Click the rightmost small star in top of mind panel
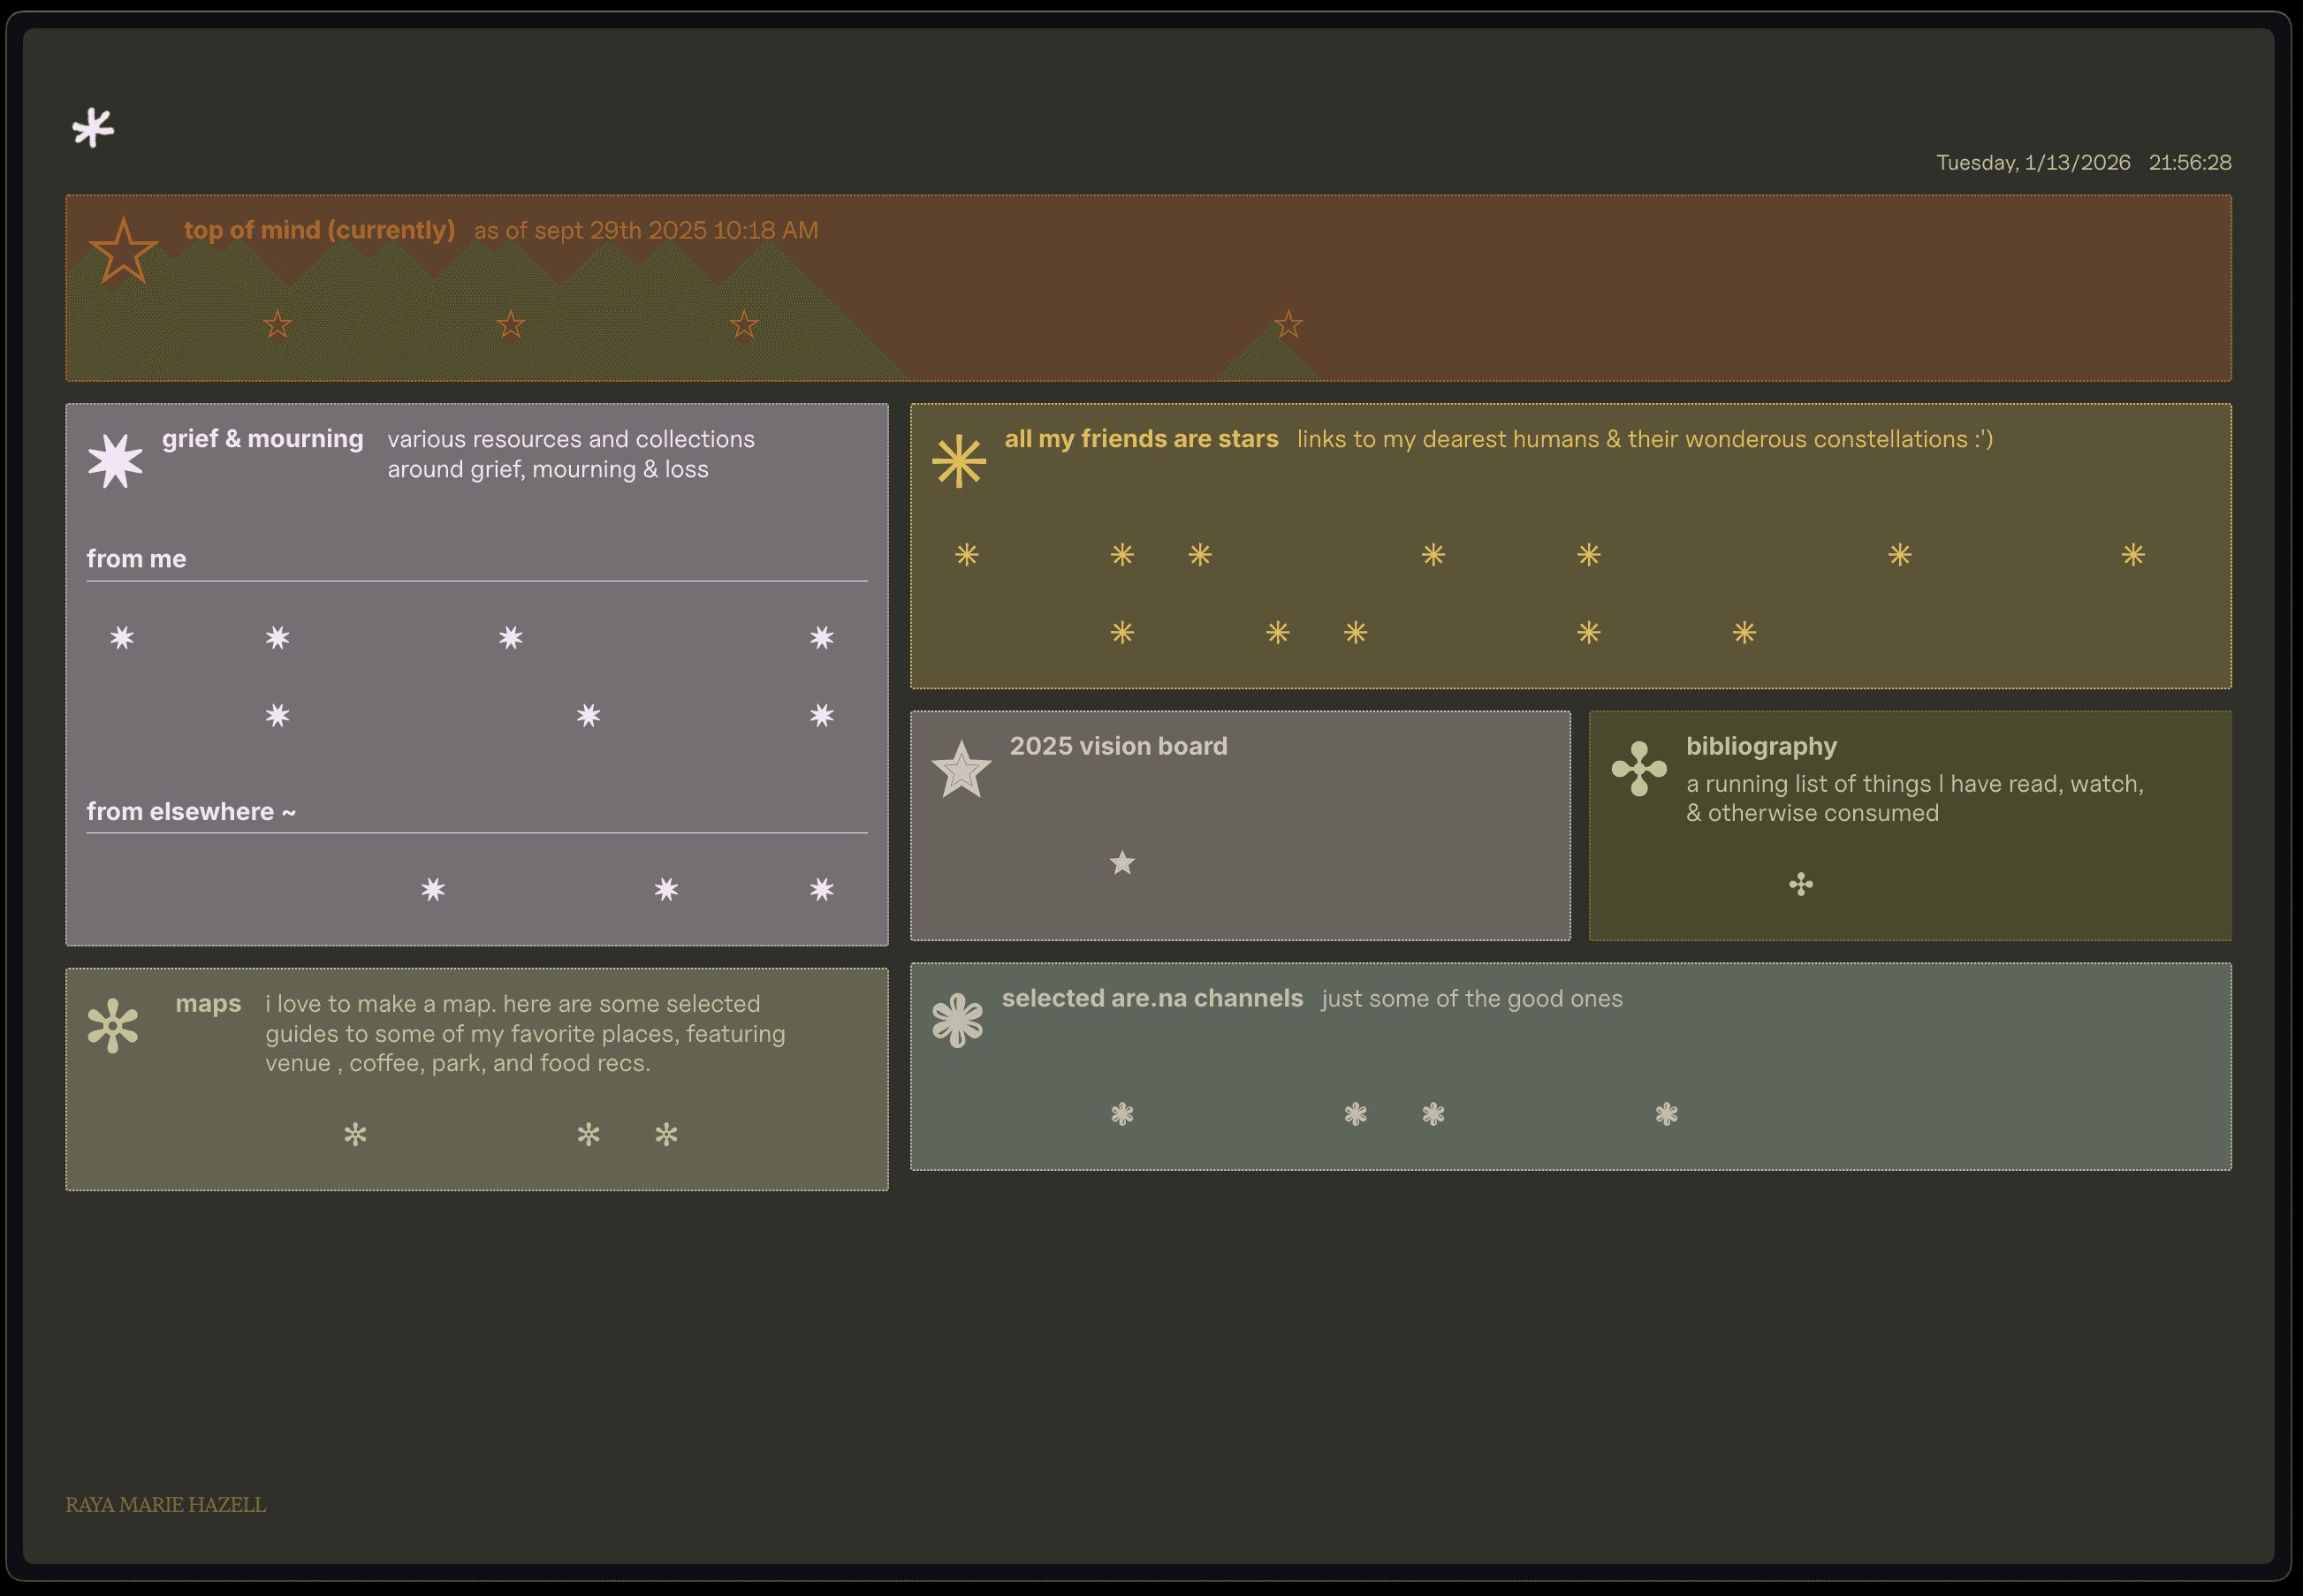2303x1596 pixels. (x=1288, y=324)
